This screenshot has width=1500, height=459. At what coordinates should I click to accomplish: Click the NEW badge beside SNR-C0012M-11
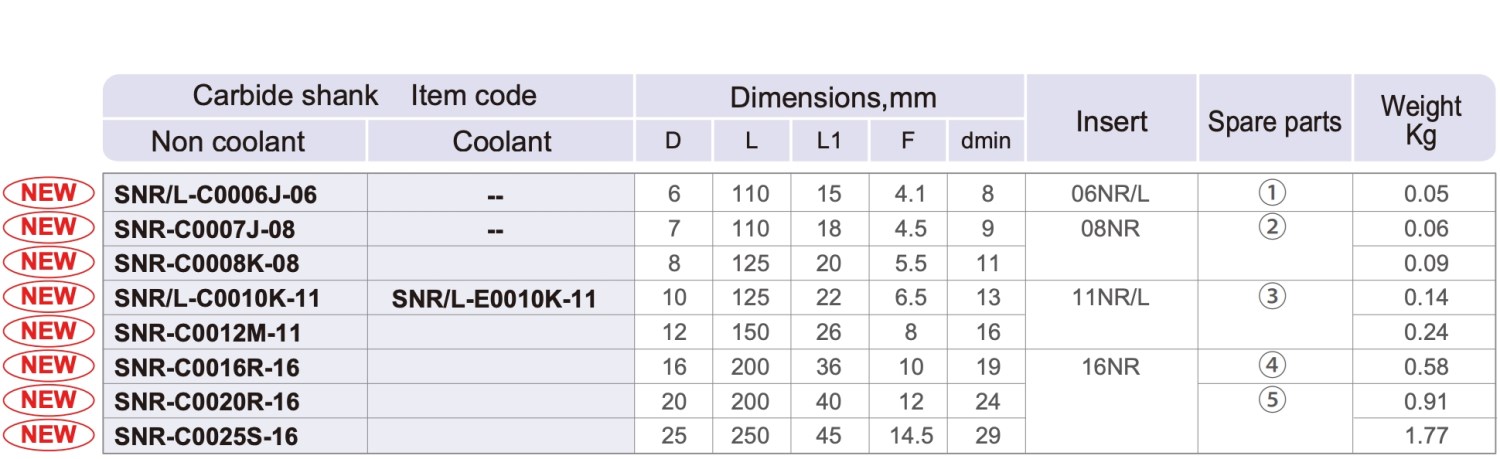(x=49, y=331)
